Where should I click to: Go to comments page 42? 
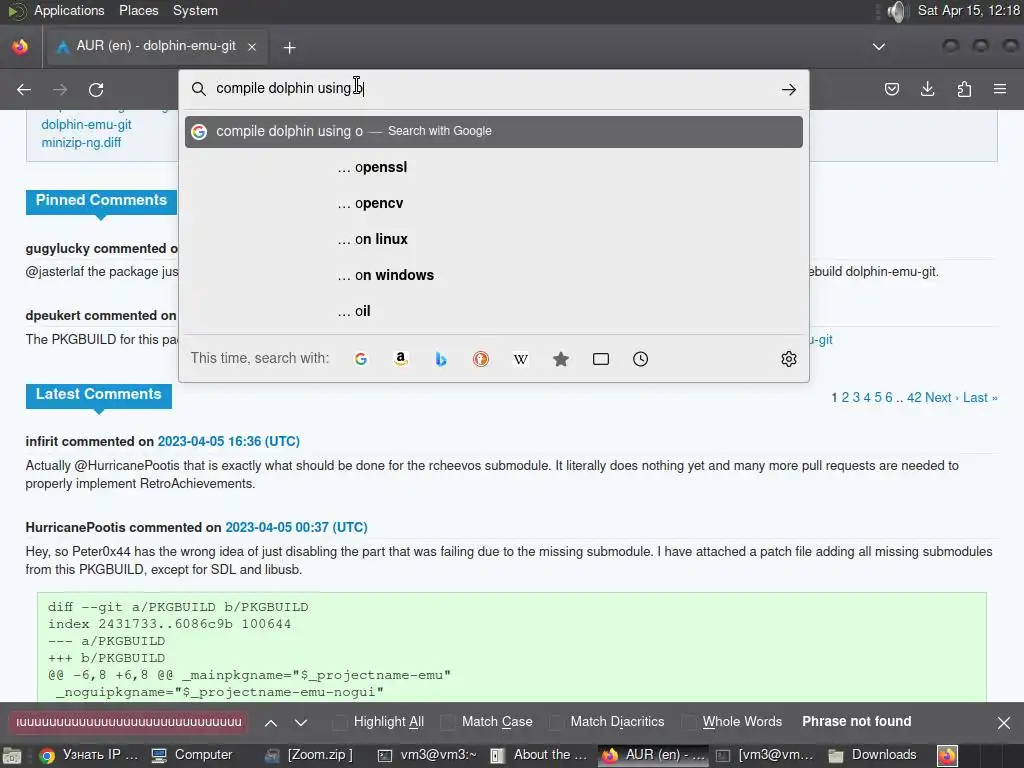click(914, 398)
